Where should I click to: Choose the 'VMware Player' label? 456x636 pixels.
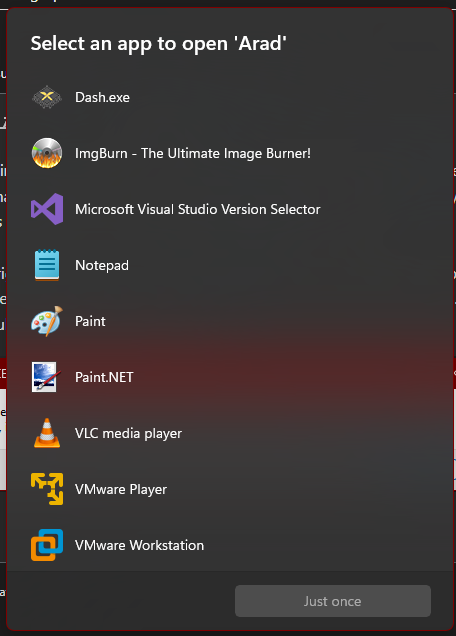[121, 489]
